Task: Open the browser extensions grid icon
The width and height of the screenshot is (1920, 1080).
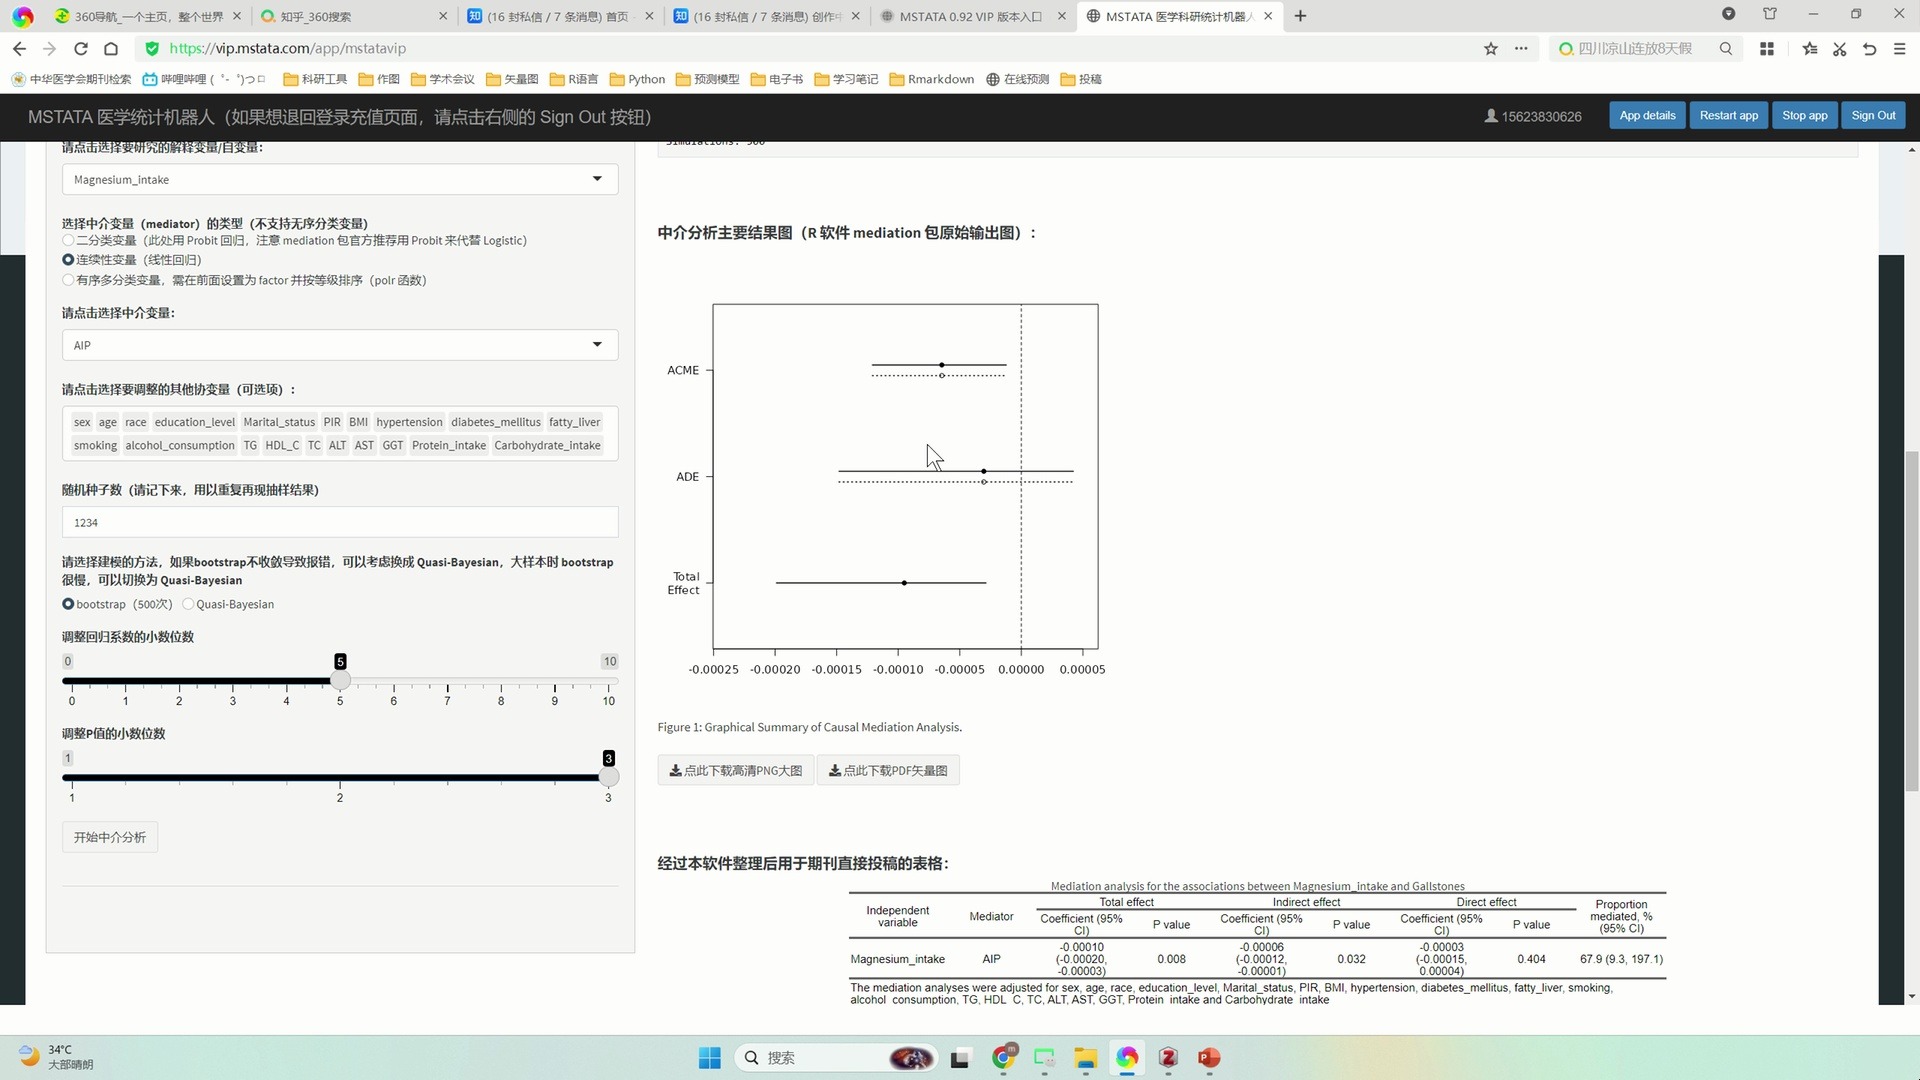Action: (1767, 48)
